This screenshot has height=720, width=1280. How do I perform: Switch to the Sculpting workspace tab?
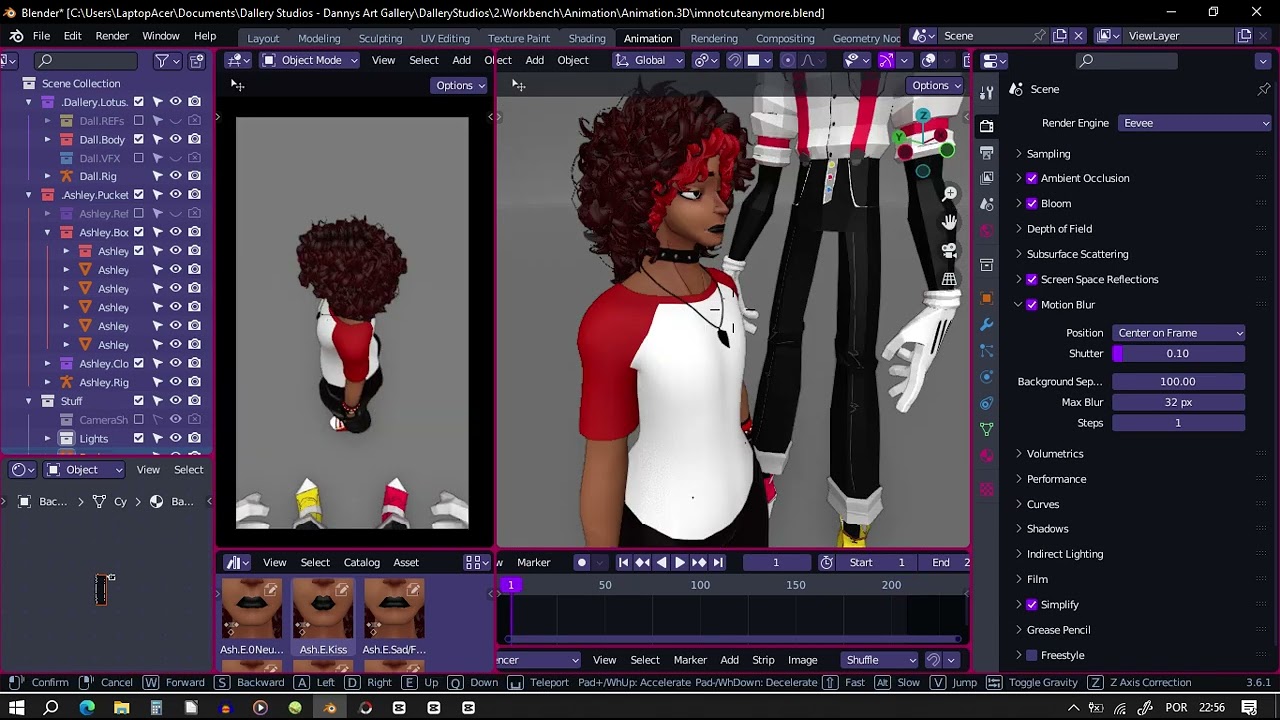pyautogui.click(x=380, y=38)
